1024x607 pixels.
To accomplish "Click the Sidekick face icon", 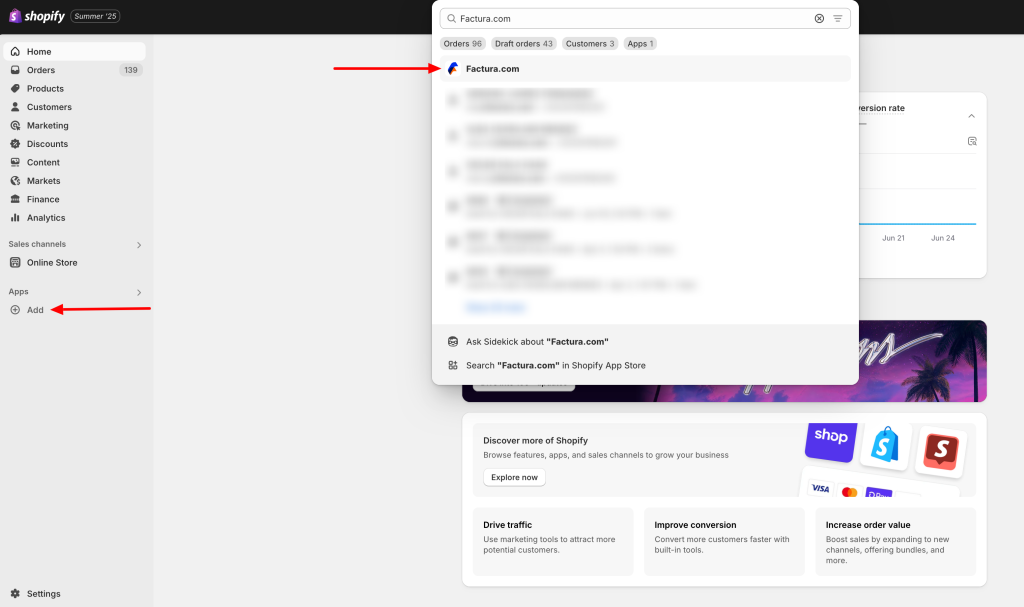I will [x=453, y=342].
